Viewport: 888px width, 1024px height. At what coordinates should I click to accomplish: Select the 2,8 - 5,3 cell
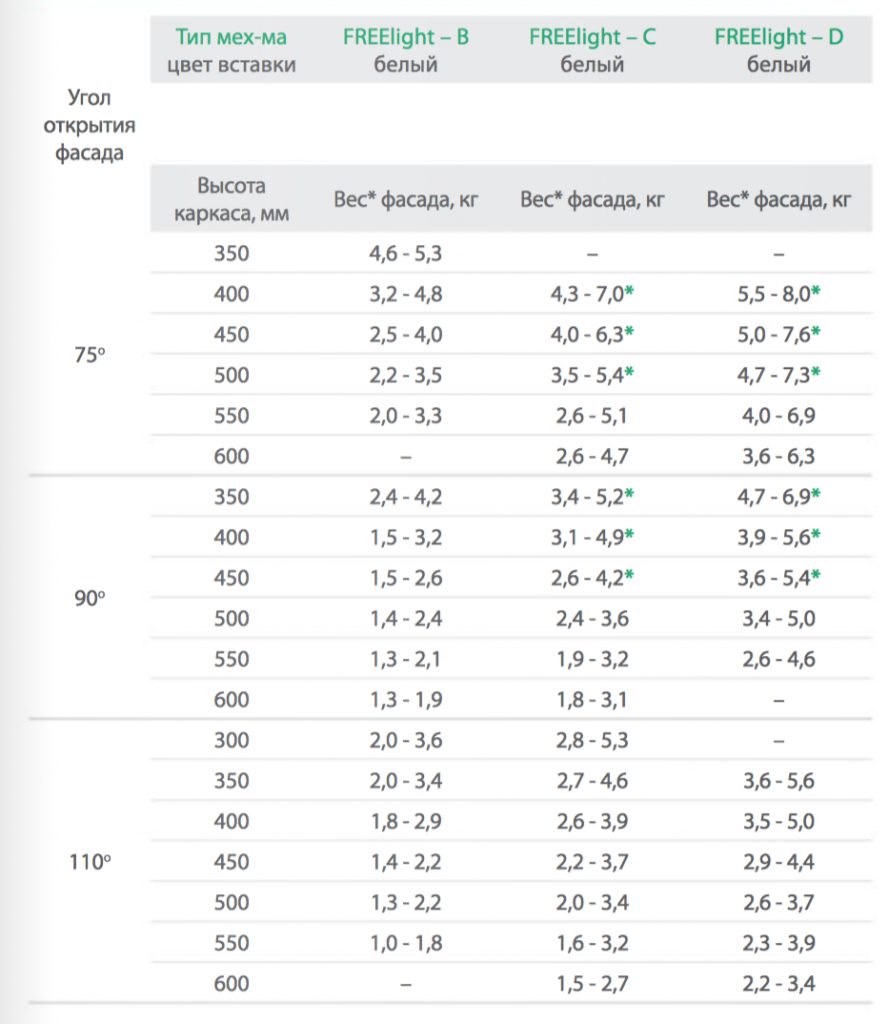(x=592, y=741)
